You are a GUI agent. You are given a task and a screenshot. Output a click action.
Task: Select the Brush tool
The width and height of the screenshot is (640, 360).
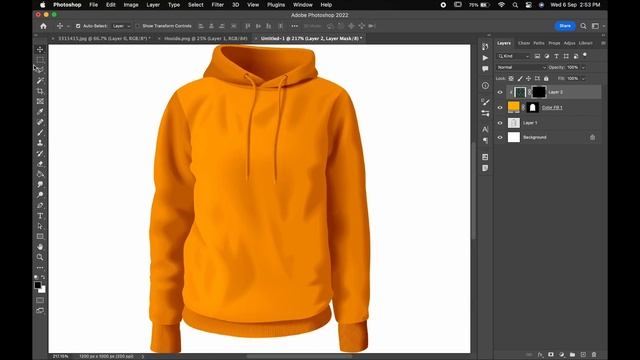(40, 133)
